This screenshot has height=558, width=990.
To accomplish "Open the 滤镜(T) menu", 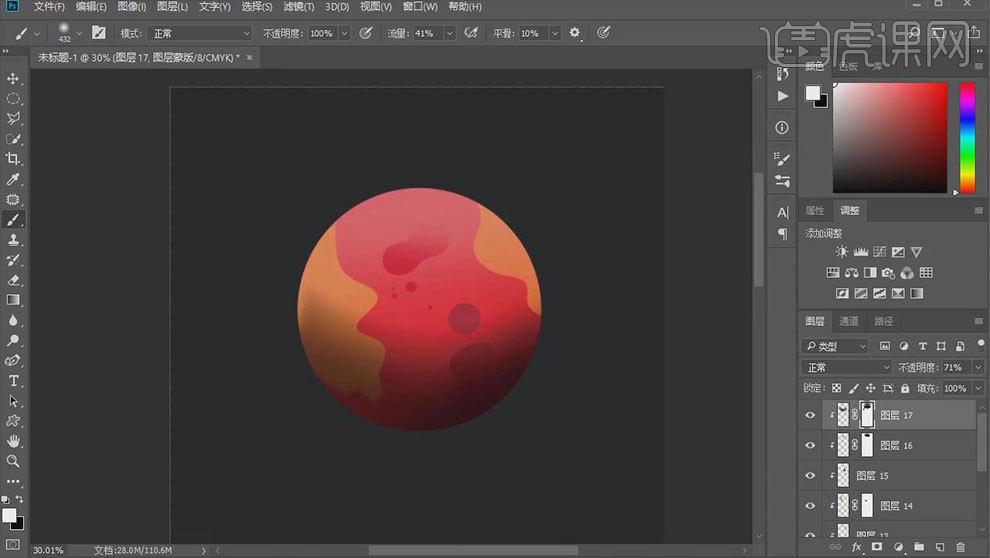I will click(298, 7).
